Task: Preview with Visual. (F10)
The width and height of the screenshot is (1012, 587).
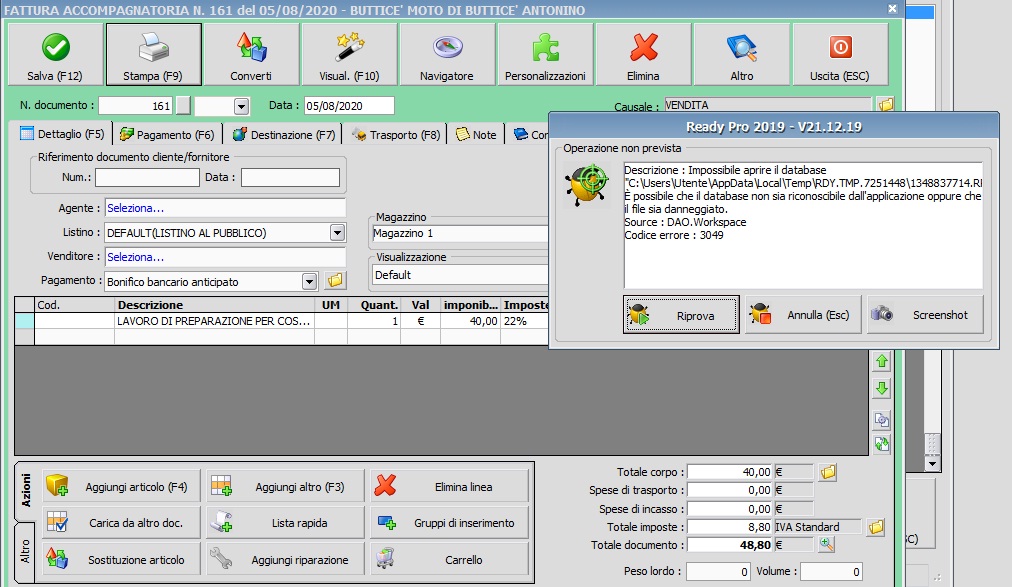Action: (349, 54)
